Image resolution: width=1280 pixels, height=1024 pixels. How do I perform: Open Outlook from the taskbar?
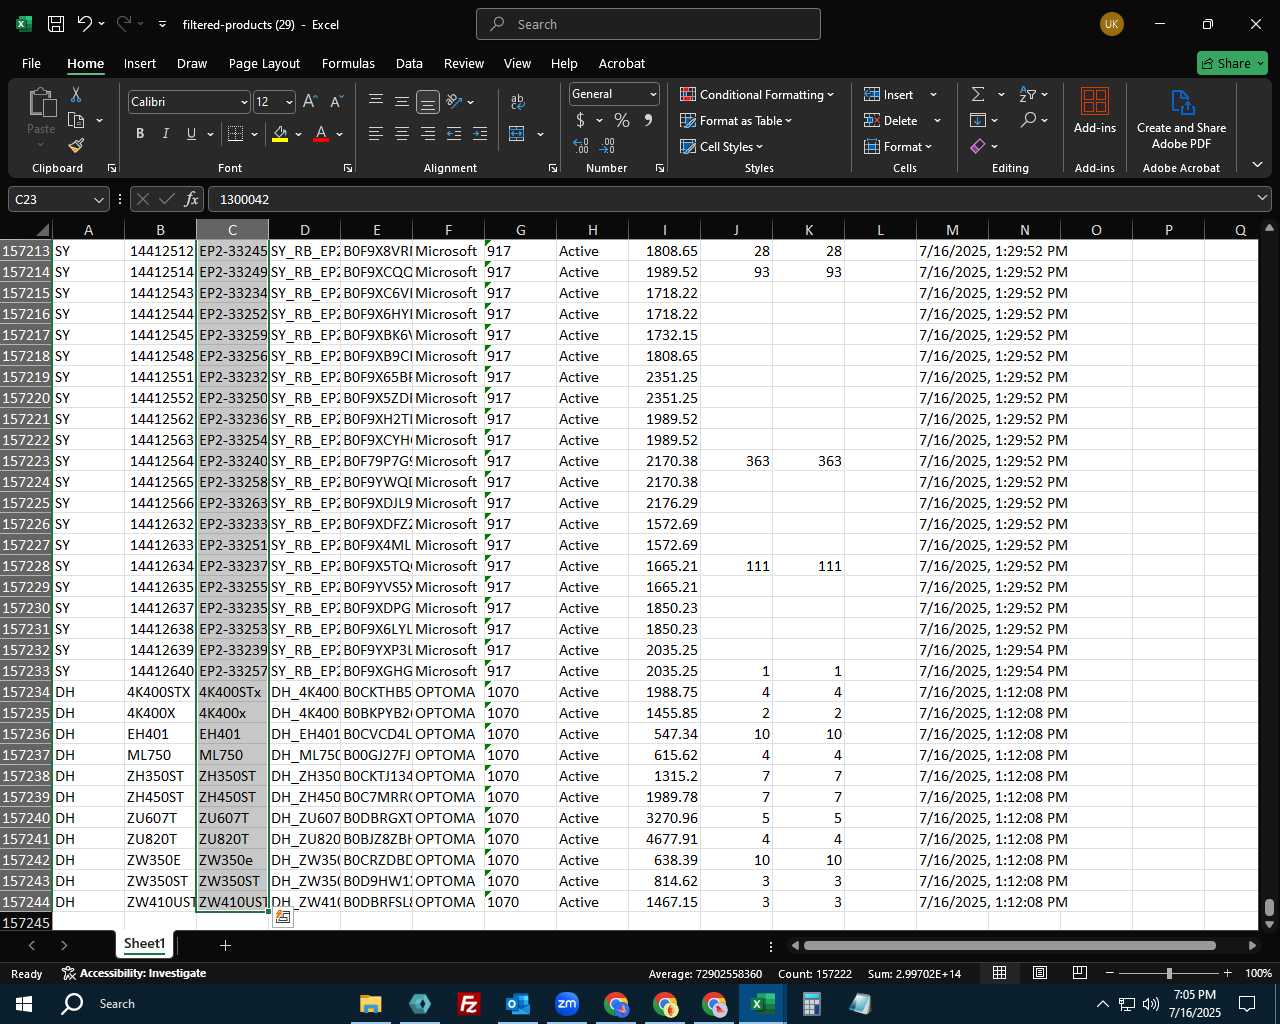(518, 1003)
